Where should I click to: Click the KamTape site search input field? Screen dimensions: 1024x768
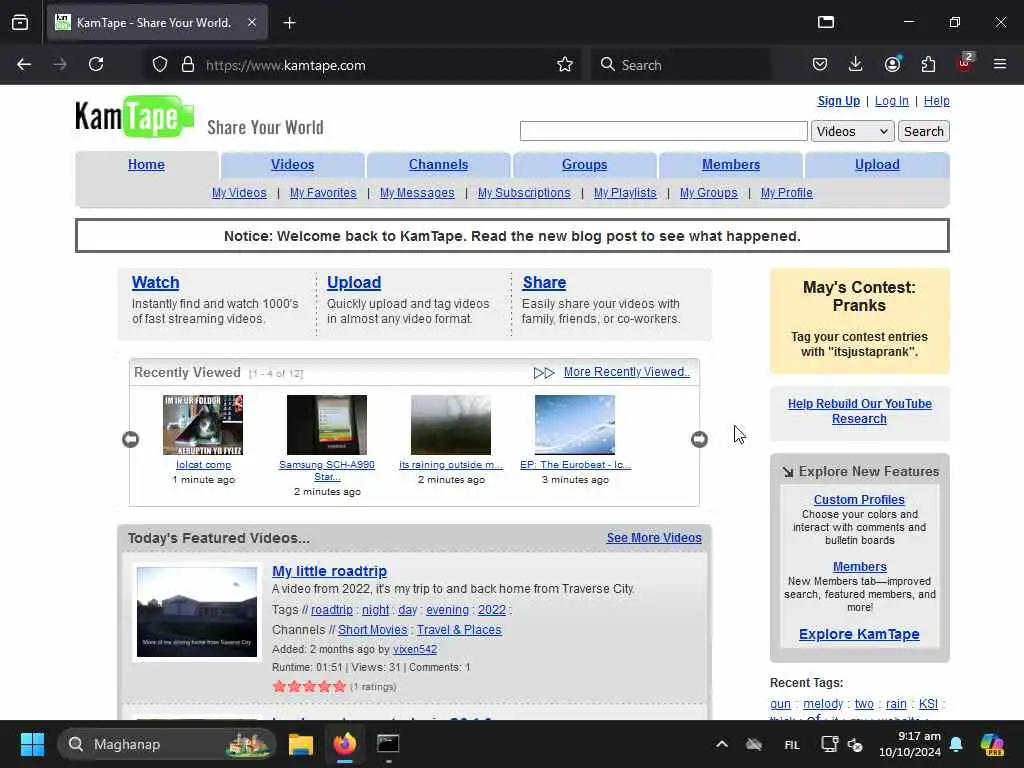664,131
